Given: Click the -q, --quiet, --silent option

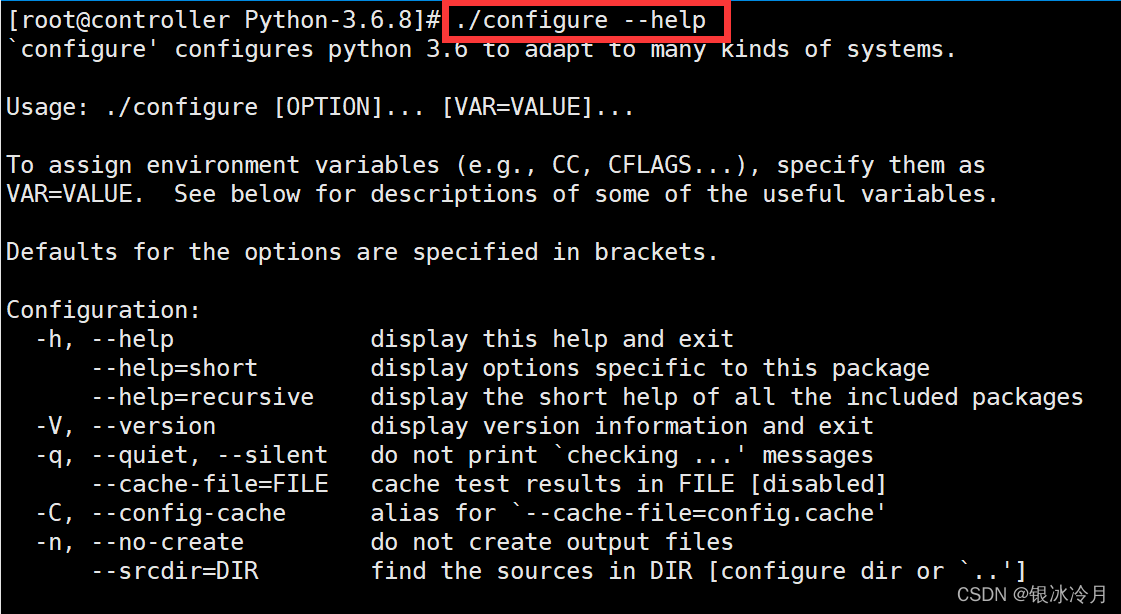Looking at the screenshot, I should (181, 455).
